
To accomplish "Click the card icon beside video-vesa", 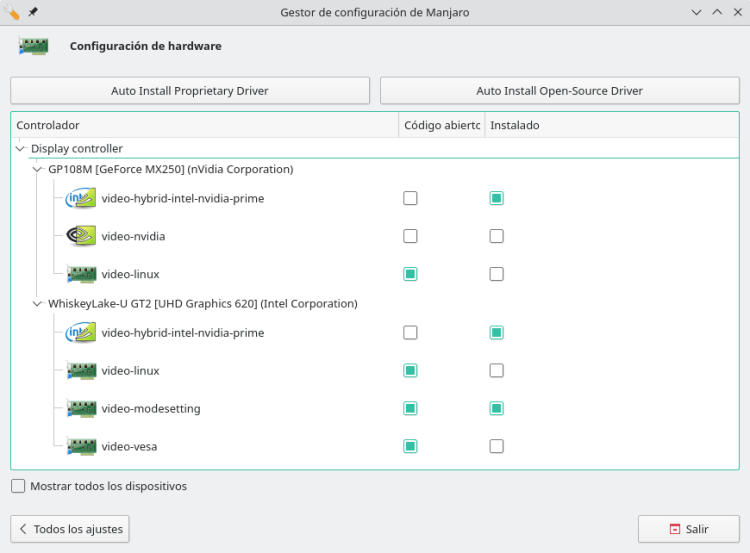I will click(80, 447).
